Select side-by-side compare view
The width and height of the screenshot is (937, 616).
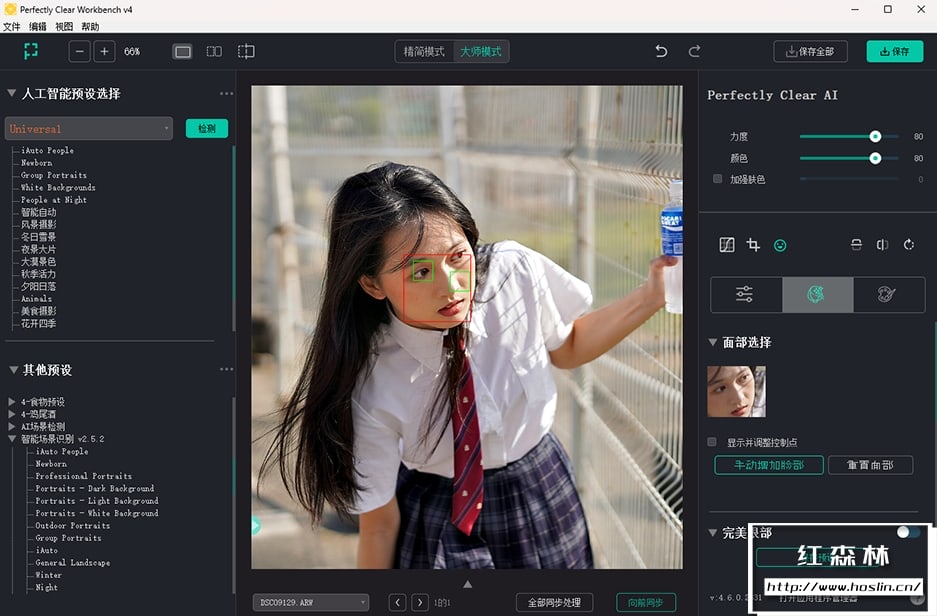(214, 51)
